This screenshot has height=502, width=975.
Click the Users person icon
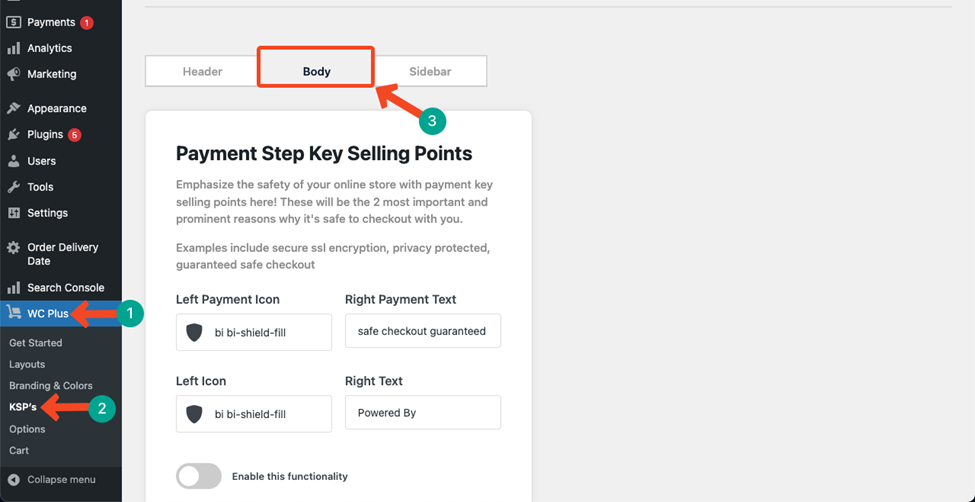(14, 161)
